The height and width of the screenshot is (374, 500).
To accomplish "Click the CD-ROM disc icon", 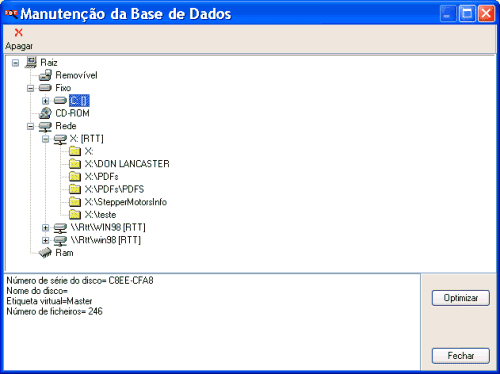I will pos(45,113).
